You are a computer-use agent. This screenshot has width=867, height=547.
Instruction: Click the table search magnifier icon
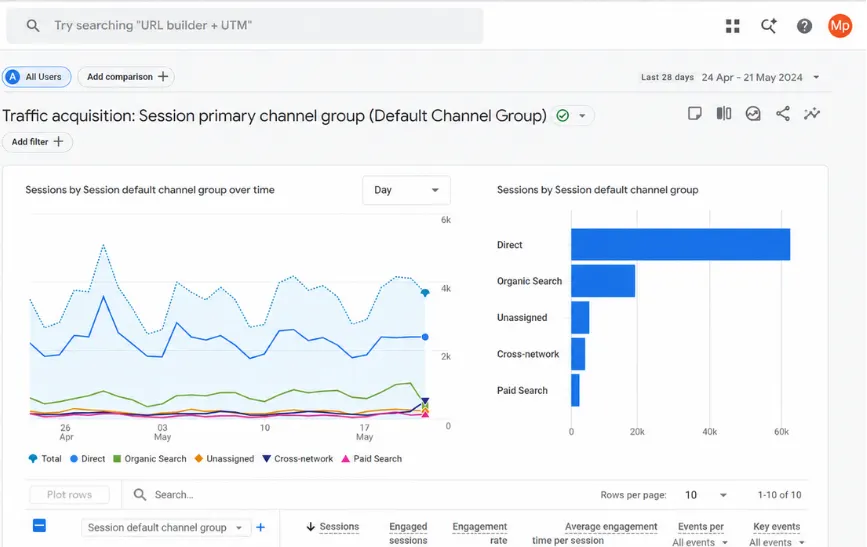coord(140,494)
